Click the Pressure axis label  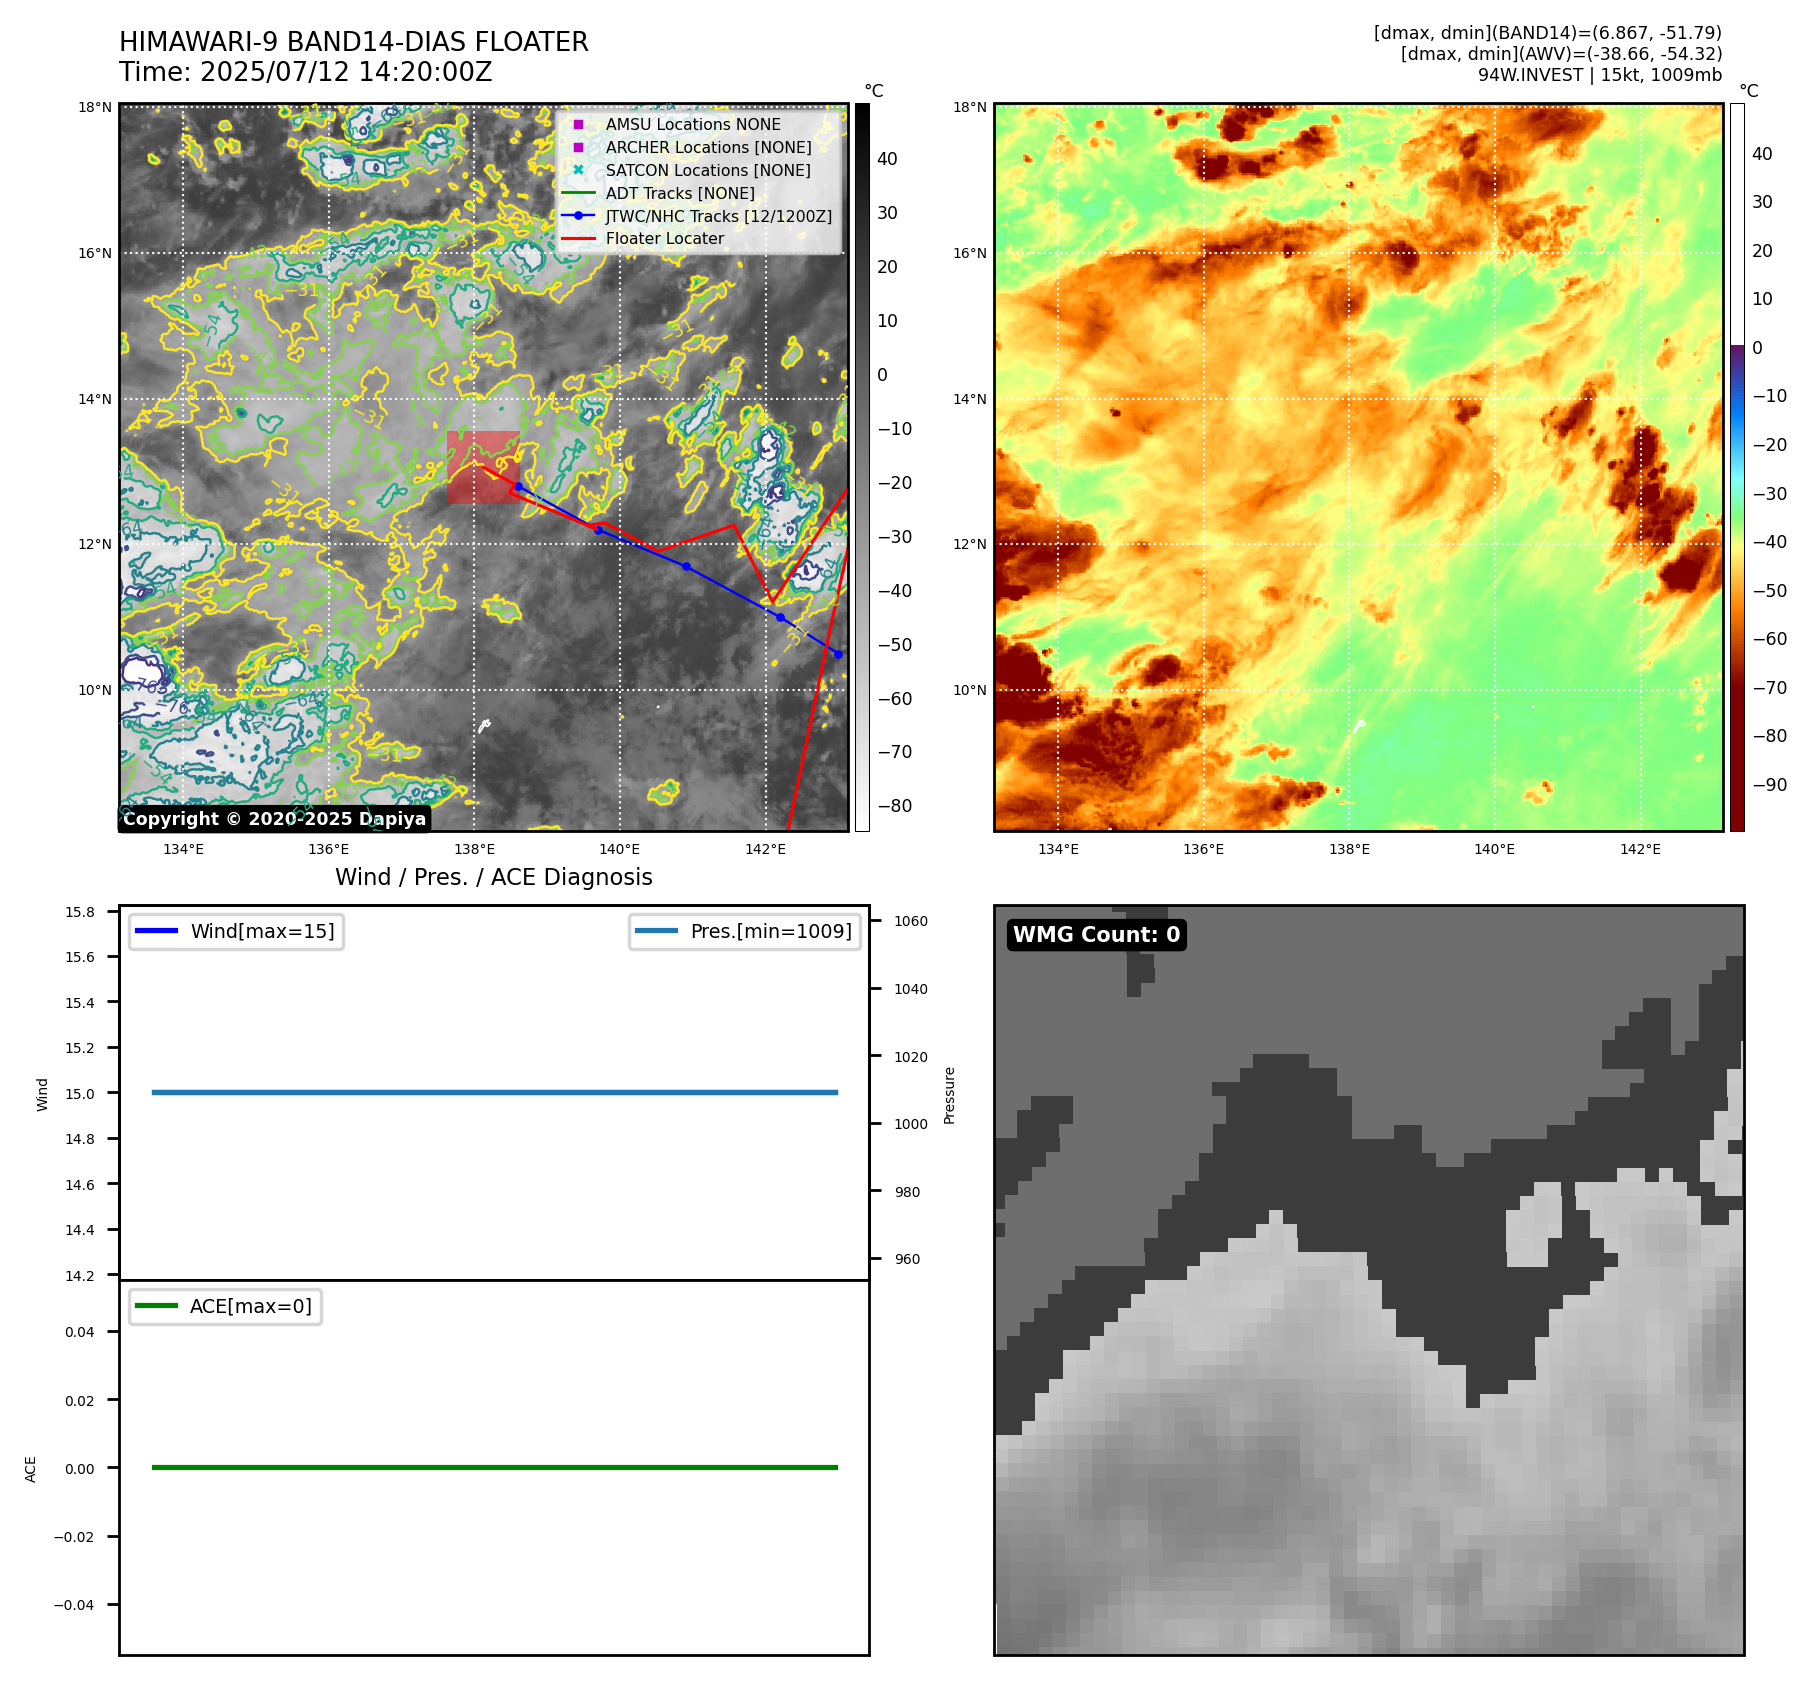[950, 1095]
